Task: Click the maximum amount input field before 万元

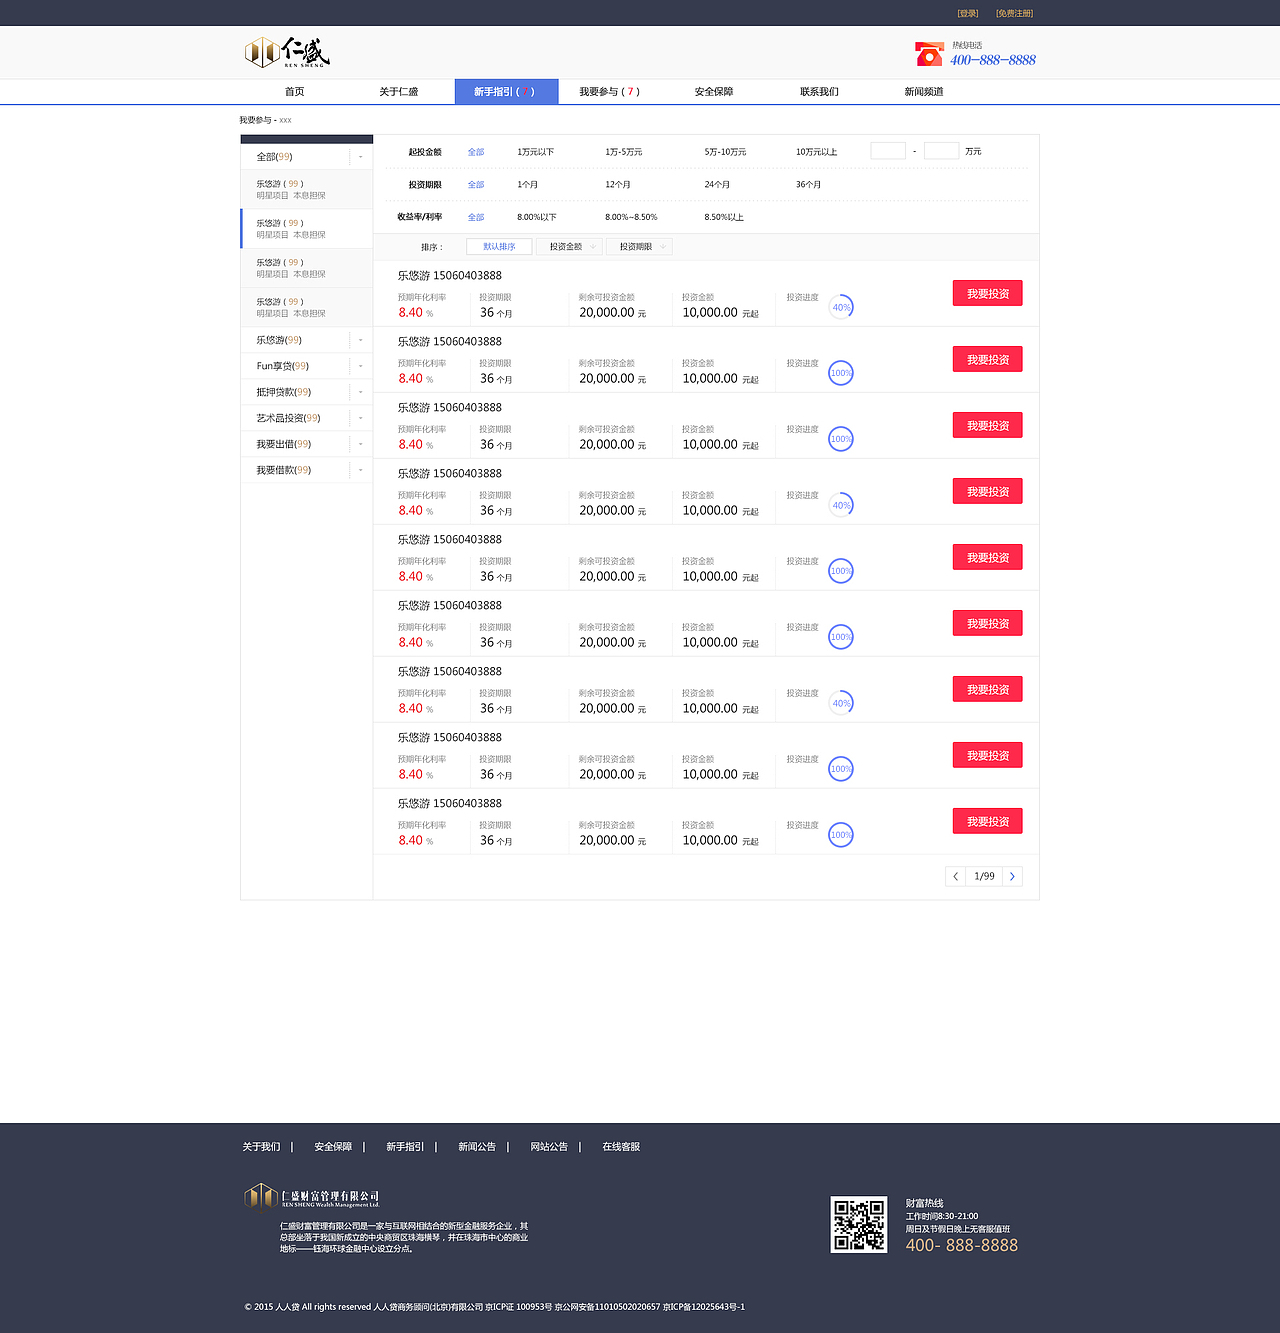Action: pyautogui.click(x=942, y=151)
